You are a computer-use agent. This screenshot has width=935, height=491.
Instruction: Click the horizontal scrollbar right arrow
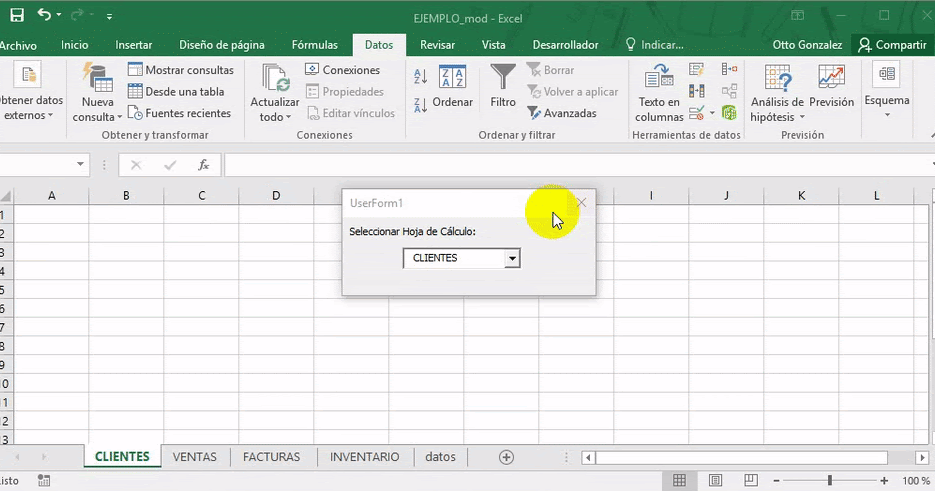(x=922, y=458)
